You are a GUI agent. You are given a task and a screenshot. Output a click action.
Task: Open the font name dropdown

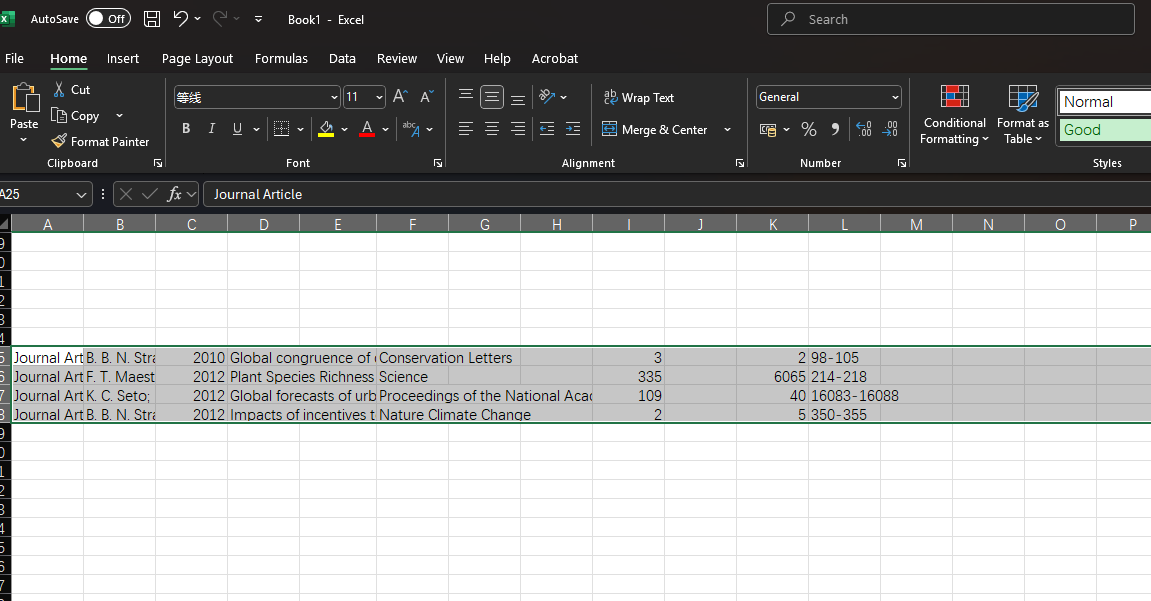point(334,97)
